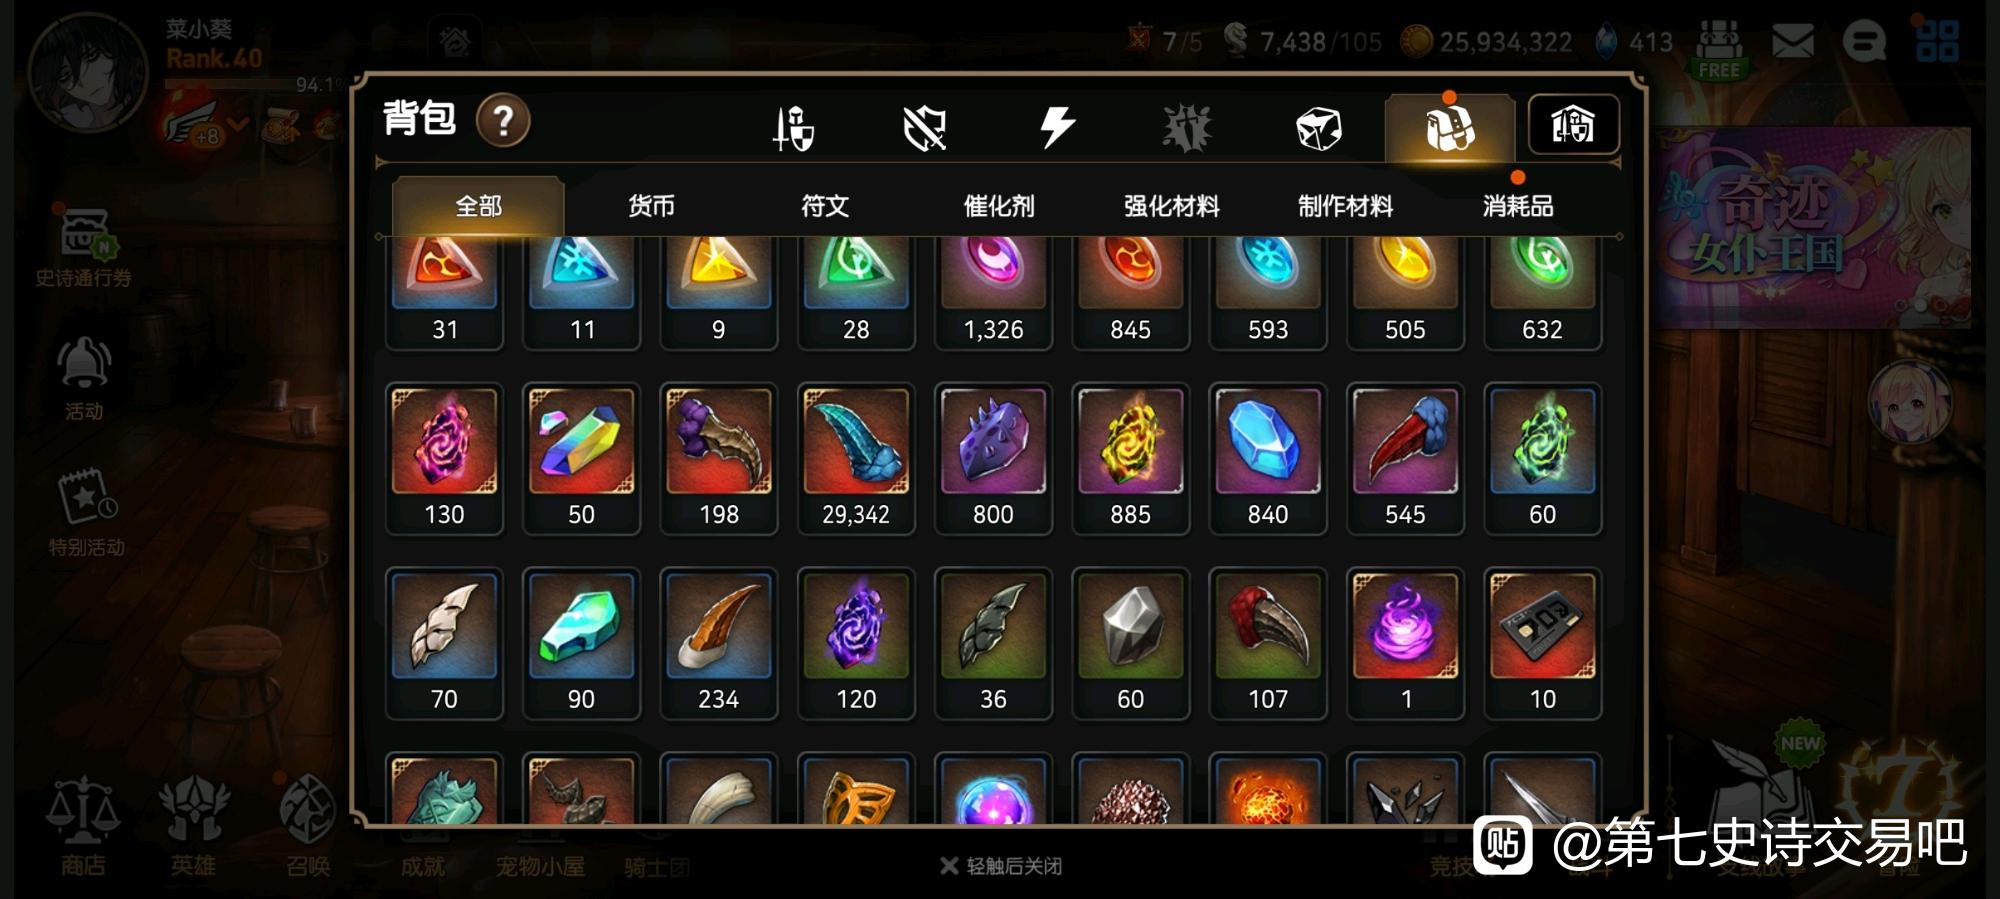Select the spiky burst category icon
This screenshot has height=899, width=2000.
[1187, 128]
